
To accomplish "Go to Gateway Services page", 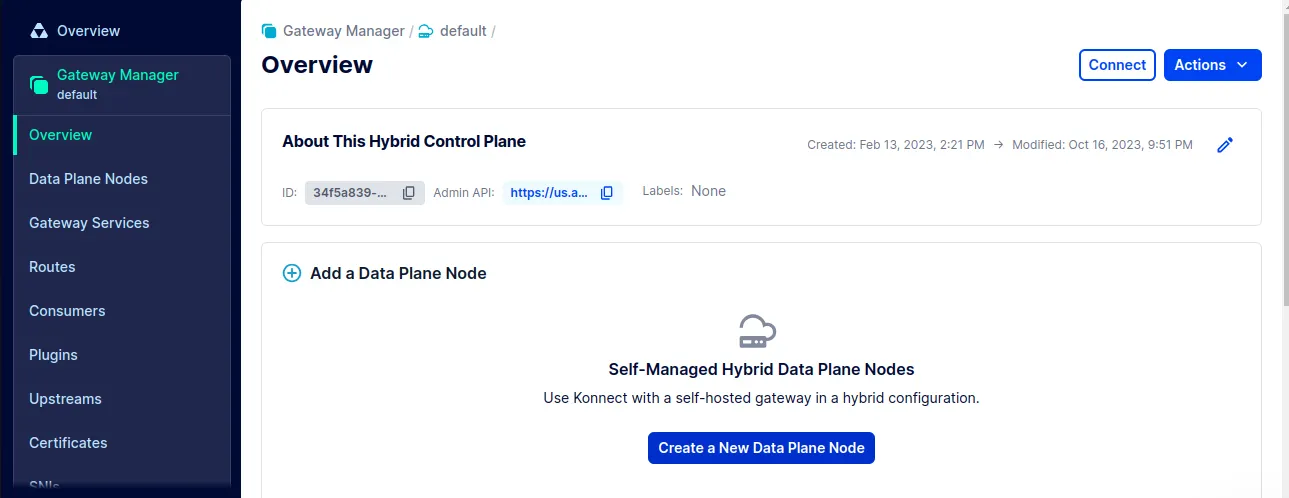I will point(89,223).
